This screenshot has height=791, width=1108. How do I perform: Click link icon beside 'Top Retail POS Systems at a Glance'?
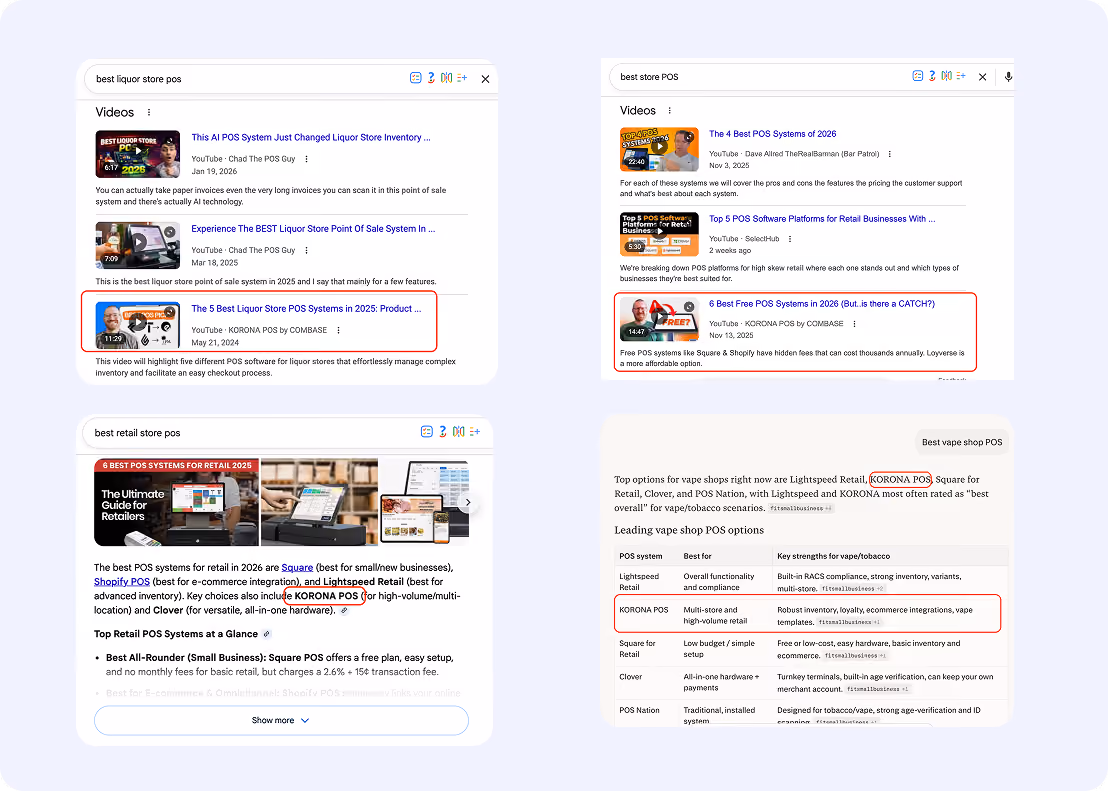coord(266,634)
